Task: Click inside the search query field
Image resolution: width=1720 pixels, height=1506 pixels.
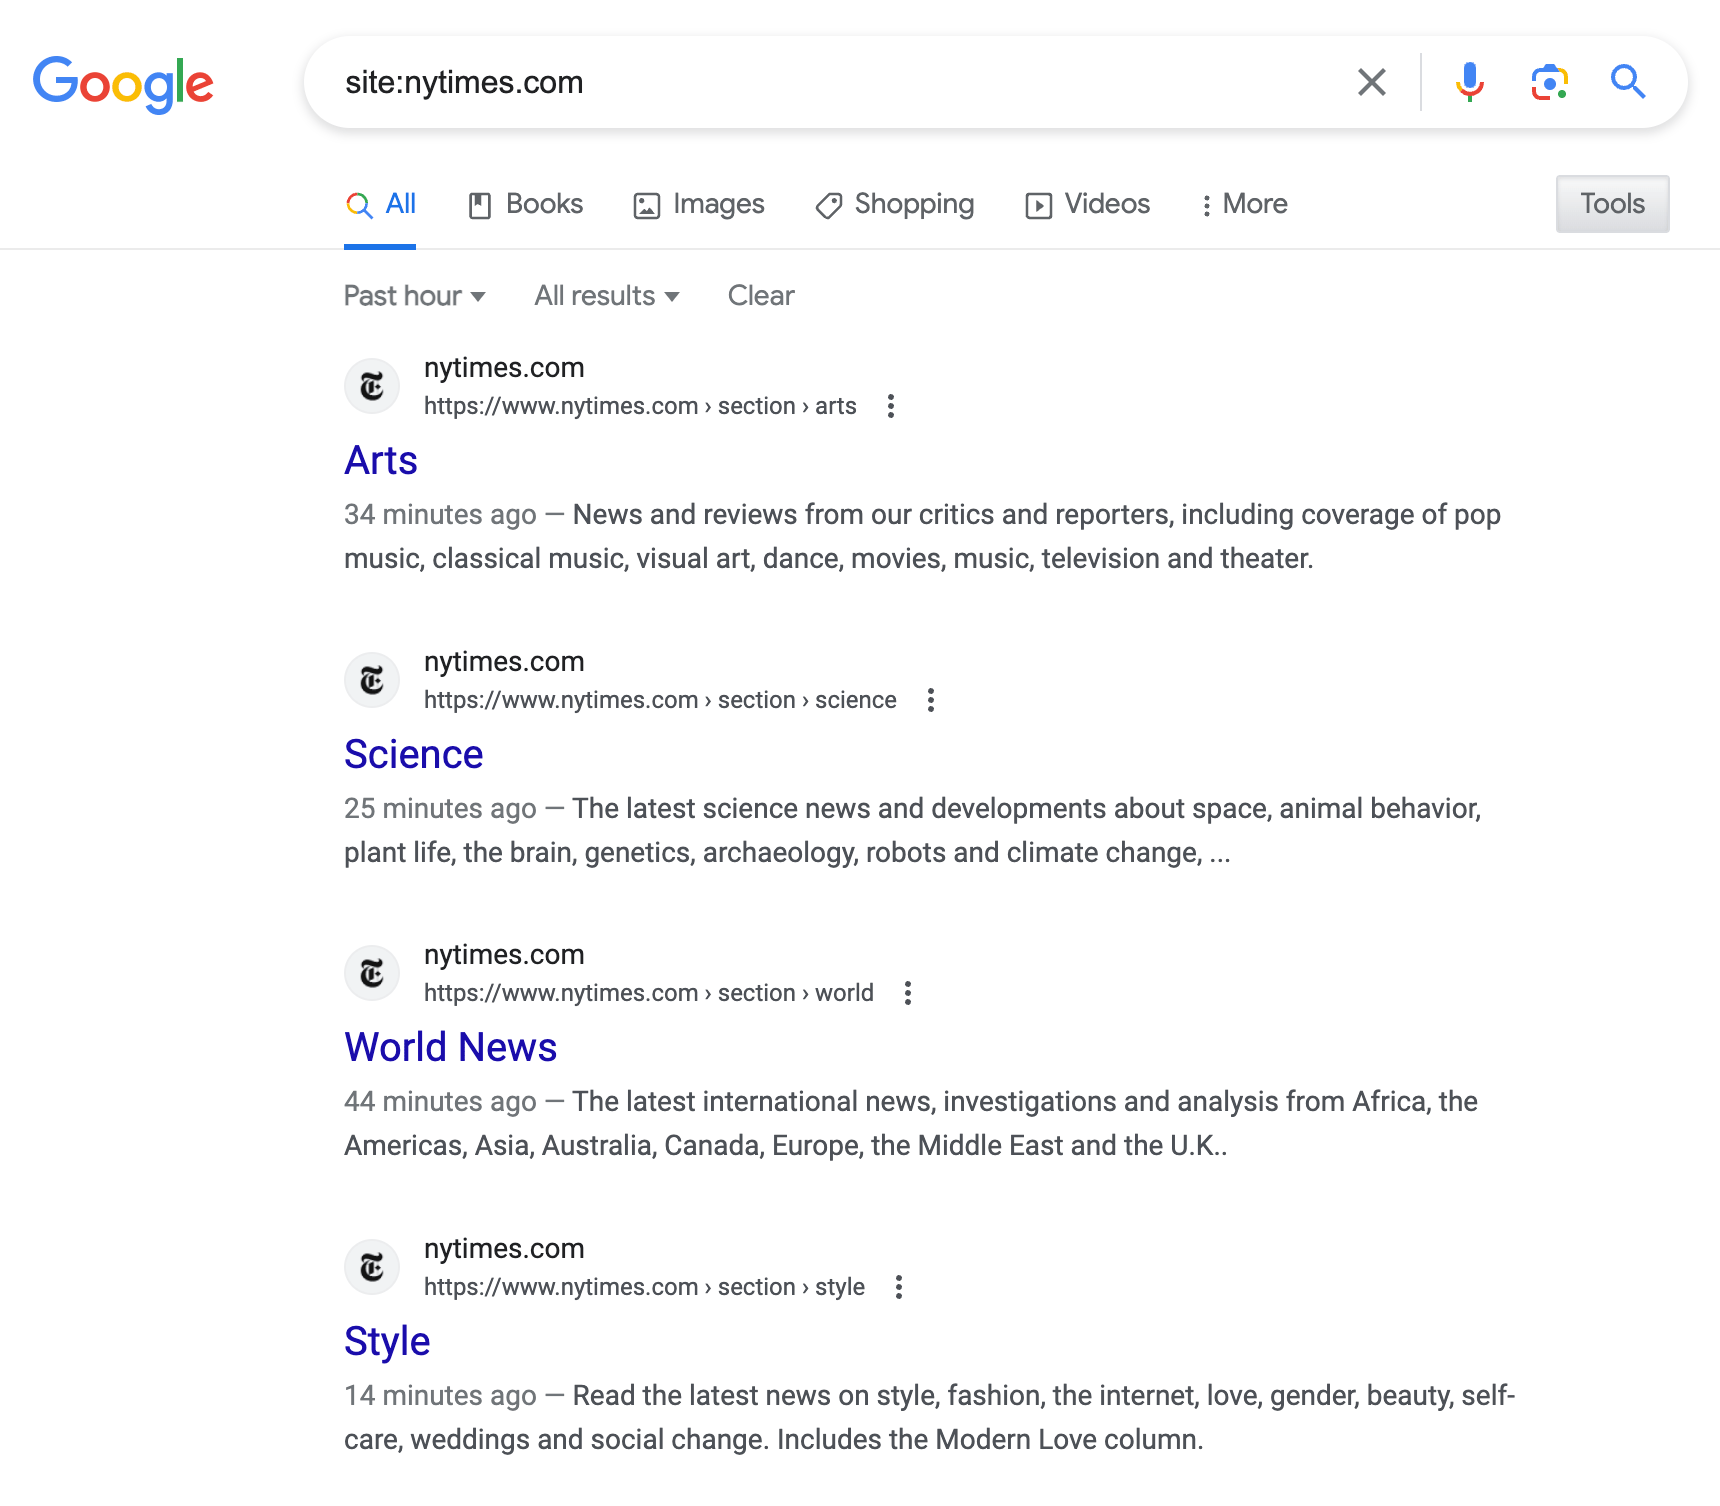Action: (800, 83)
